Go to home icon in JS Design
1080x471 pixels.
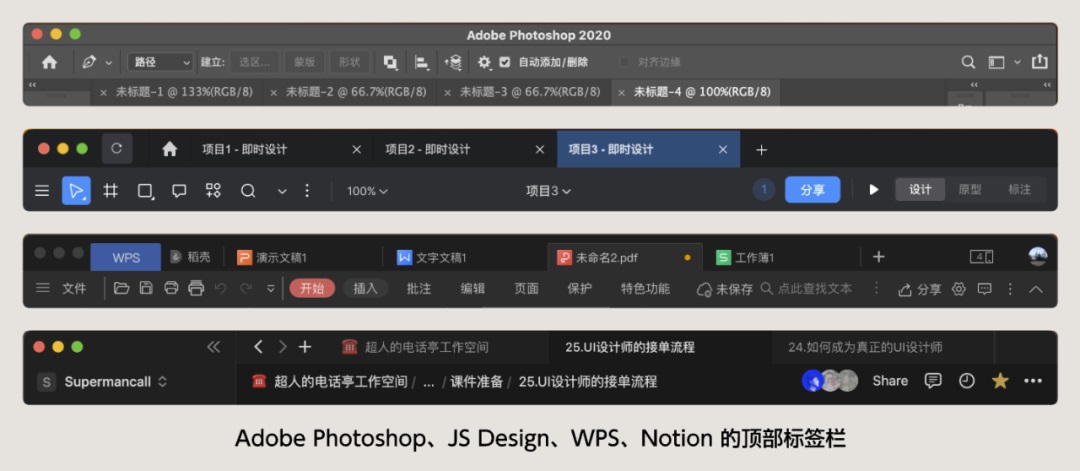pyautogui.click(x=169, y=149)
